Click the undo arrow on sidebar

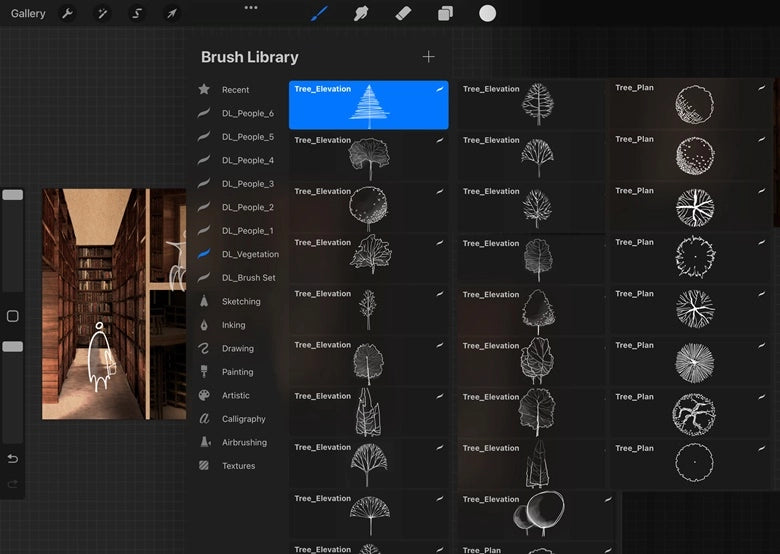tap(12, 459)
